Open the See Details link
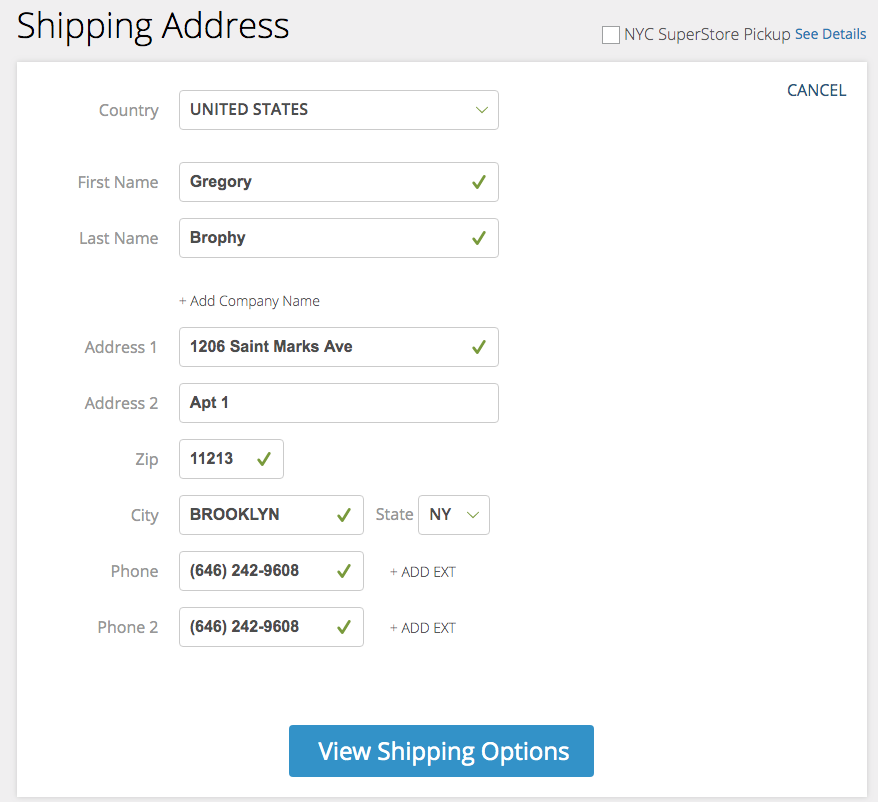Viewport: 878px width, 802px height. coord(830,34)
